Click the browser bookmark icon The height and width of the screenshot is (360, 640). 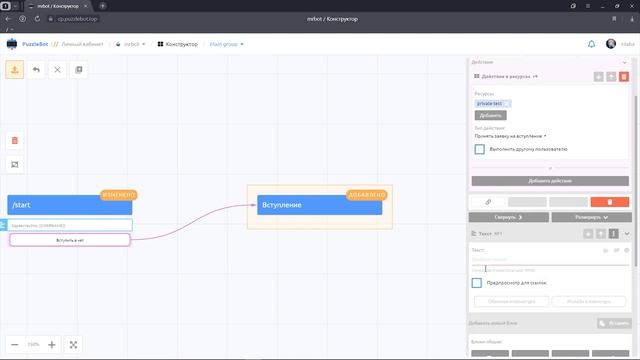click(x=614, y=19)
